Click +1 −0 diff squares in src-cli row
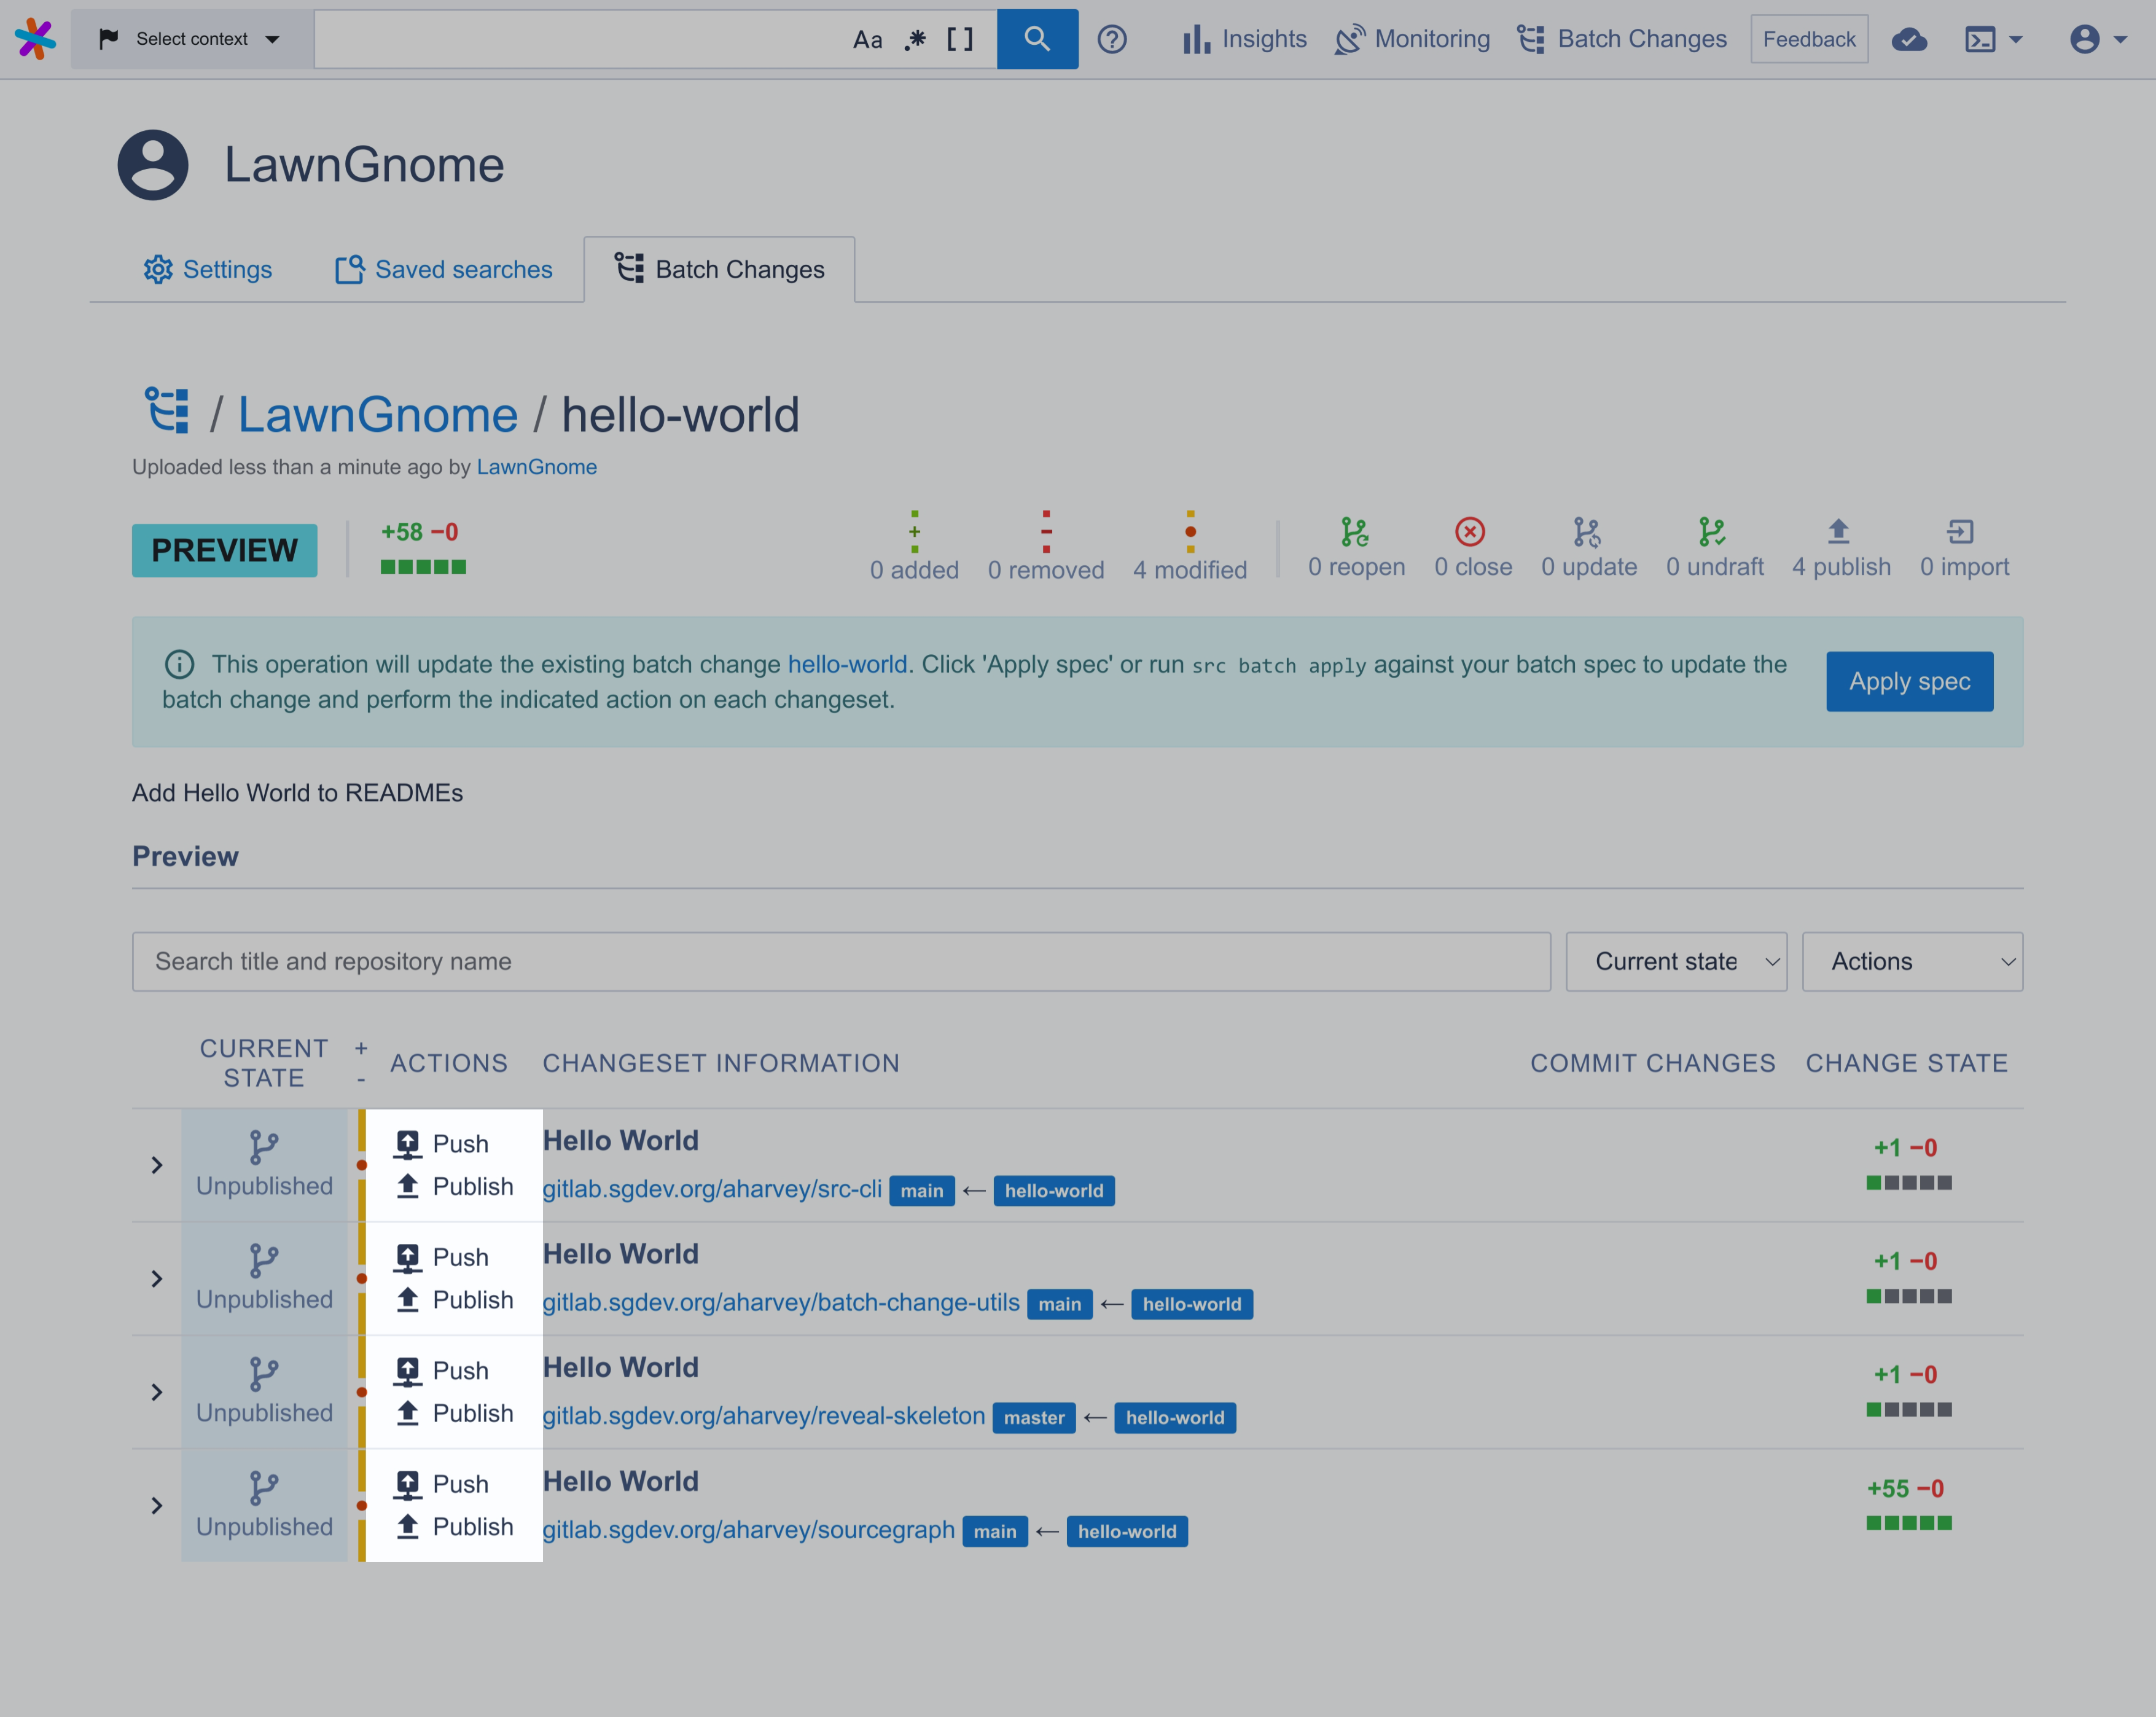The height and width of the screenshot is (1717, 2156). (x=1909, y=1183)
